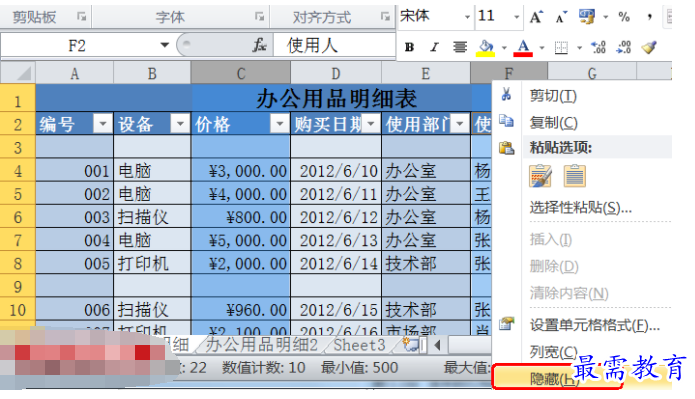Switch to the 办公用品明细2 sheet tab
The width and height of the screenshot is (695, 399).
coord(262,344)
